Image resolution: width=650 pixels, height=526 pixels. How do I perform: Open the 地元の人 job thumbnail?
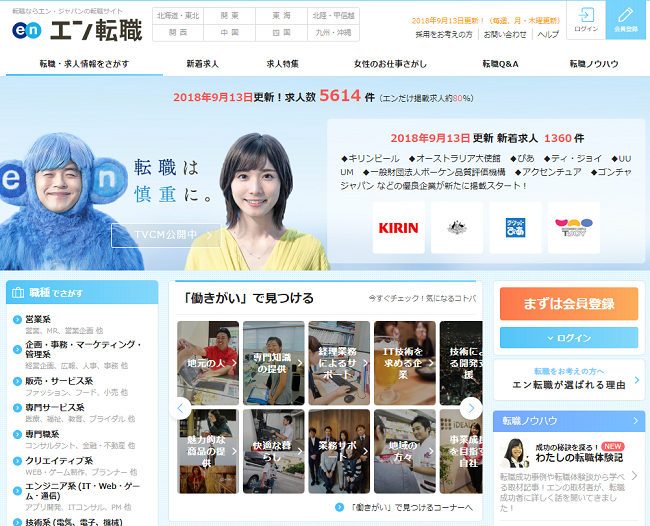(x=208, y=363)
